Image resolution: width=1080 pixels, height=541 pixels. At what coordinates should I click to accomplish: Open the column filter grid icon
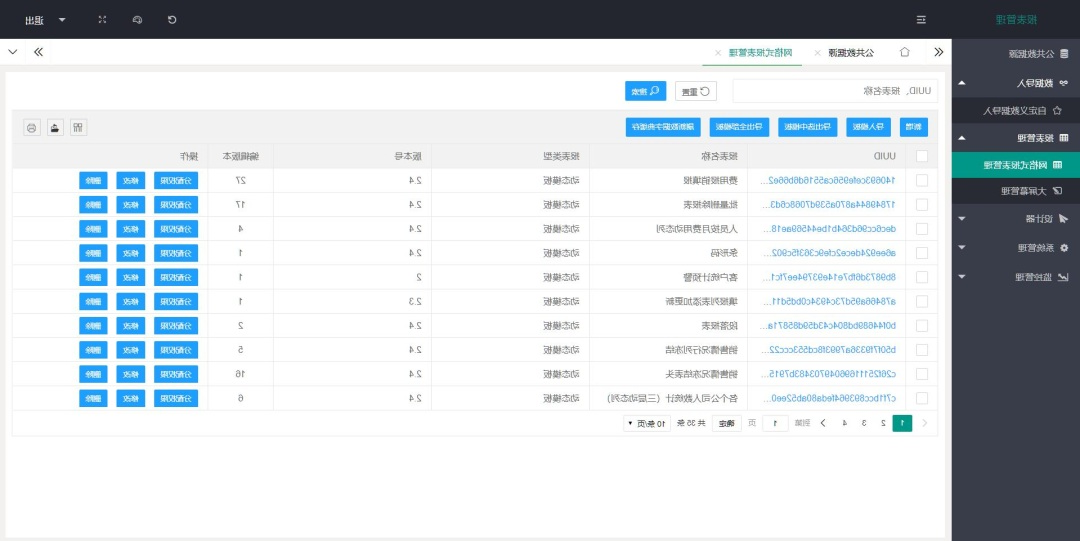point(78,127)
